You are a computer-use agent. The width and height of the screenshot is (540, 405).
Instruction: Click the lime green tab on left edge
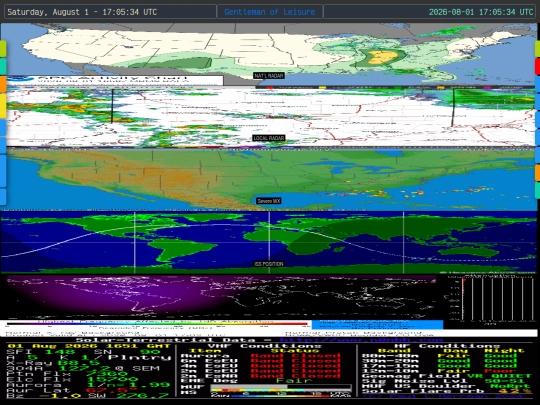point(3,49)
